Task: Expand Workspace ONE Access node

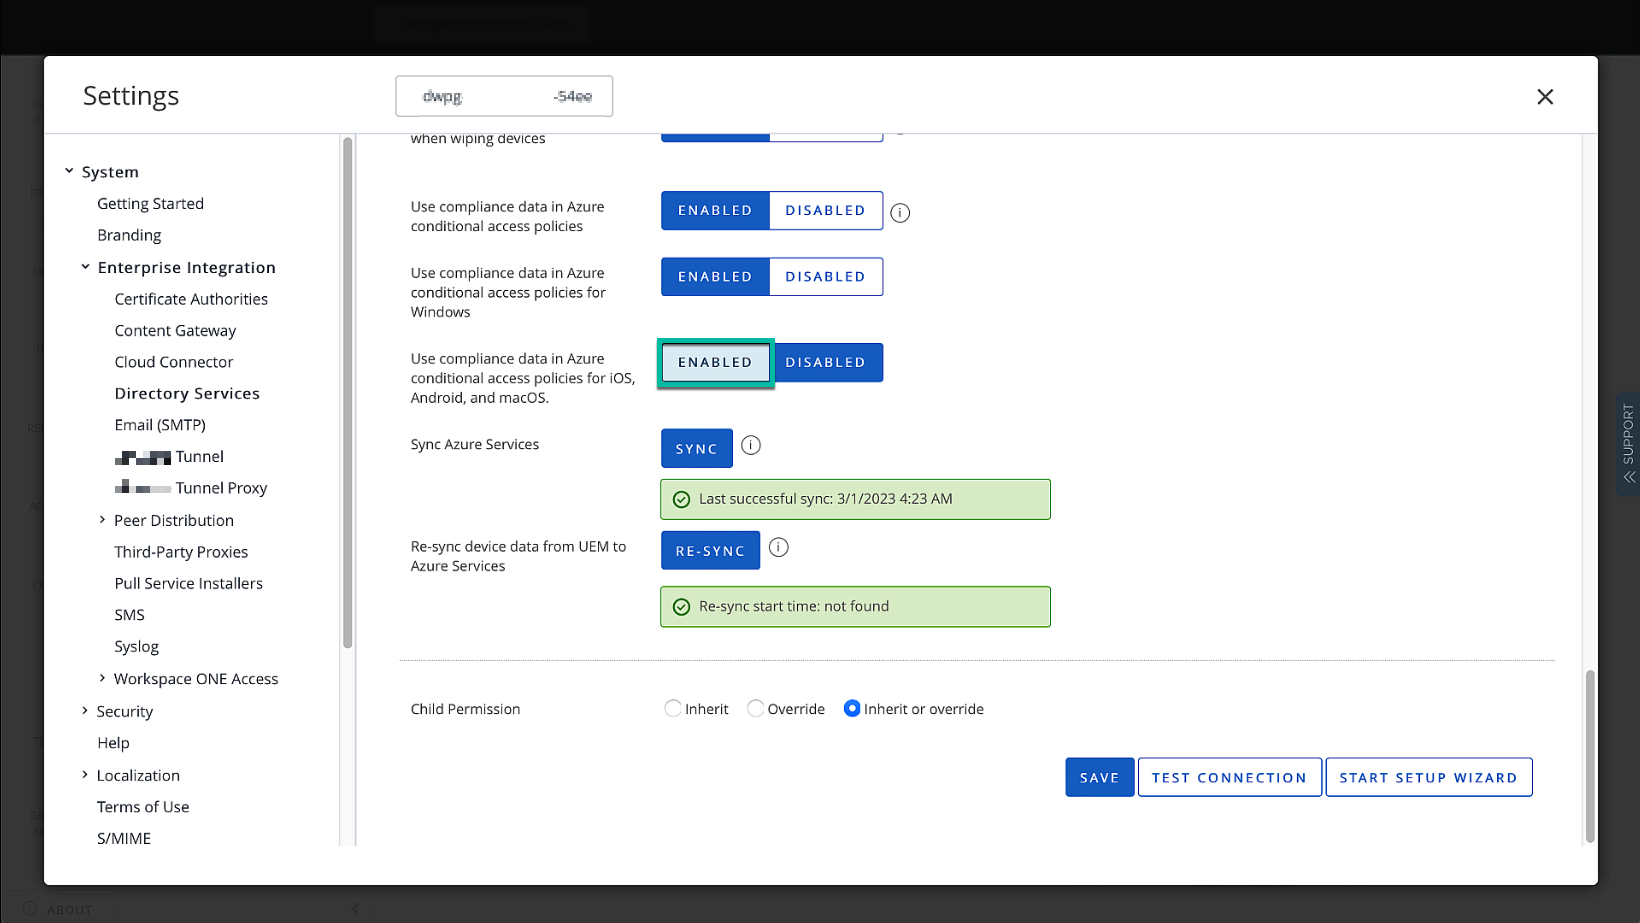Action: coord(102,678)
